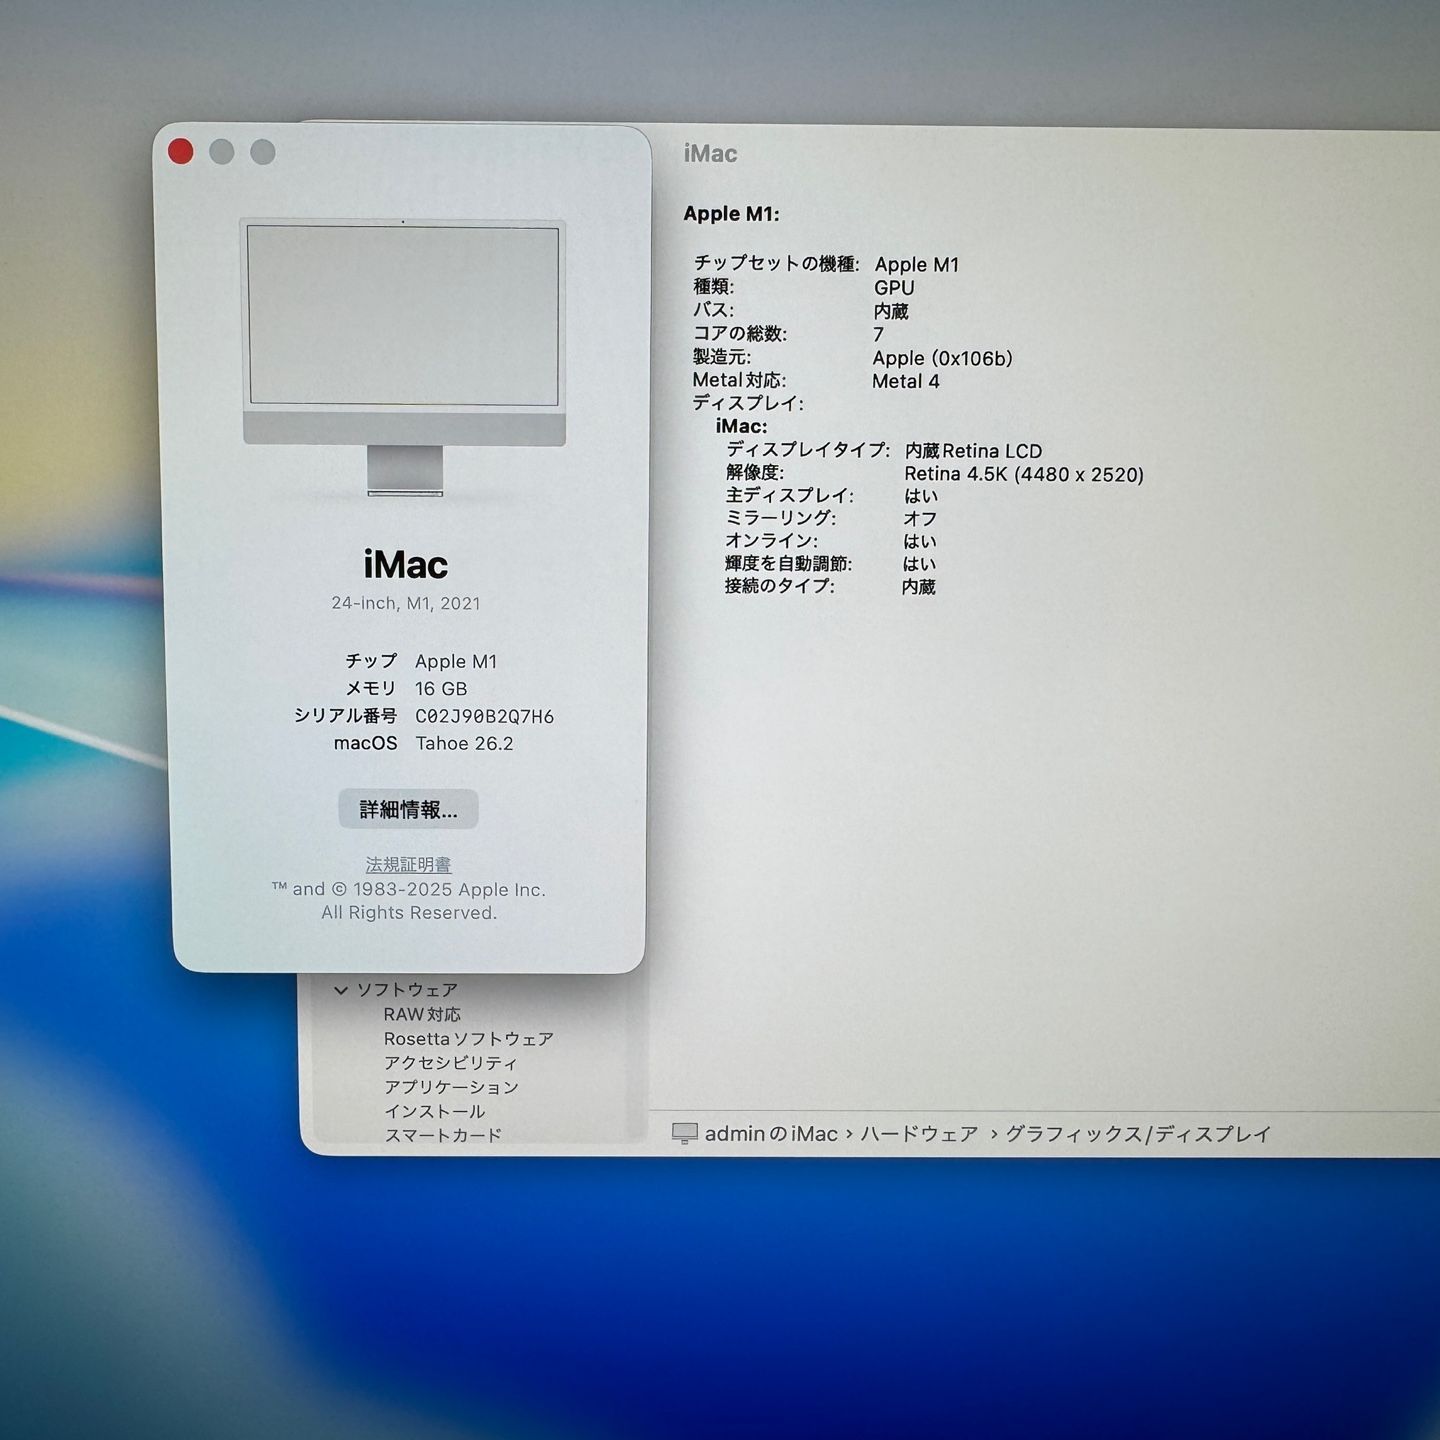Select the GPU type value
This screenshot has height=1440, width=1440.
pos(894,287)
